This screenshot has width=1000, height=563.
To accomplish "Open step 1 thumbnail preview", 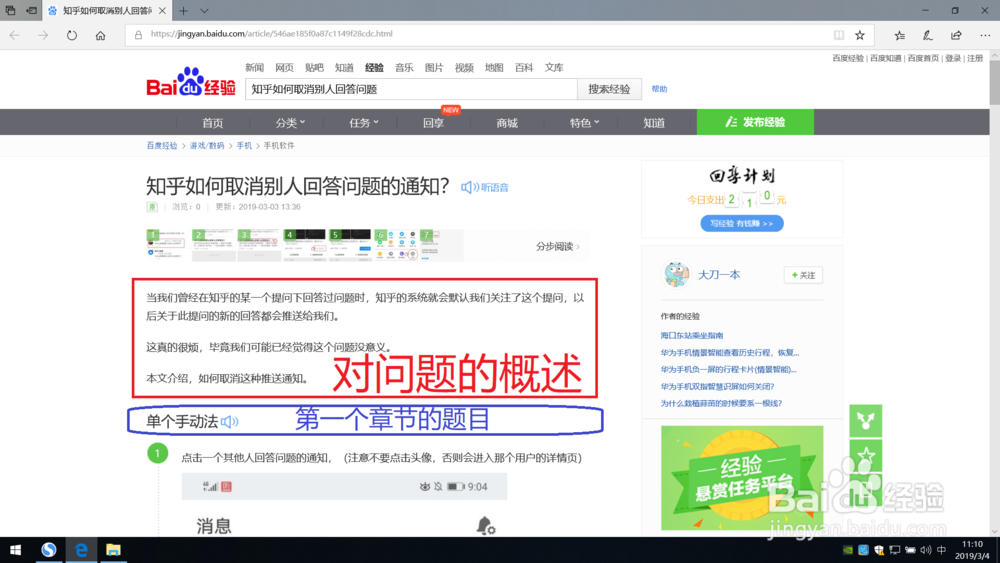I will (168, 245).
